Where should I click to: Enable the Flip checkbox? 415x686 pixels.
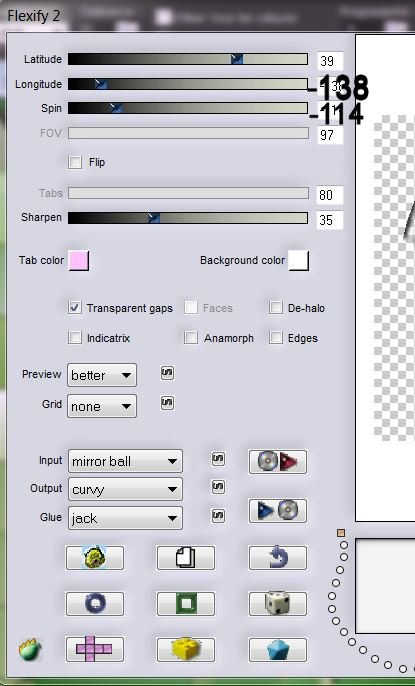click(x=75, y=162)
